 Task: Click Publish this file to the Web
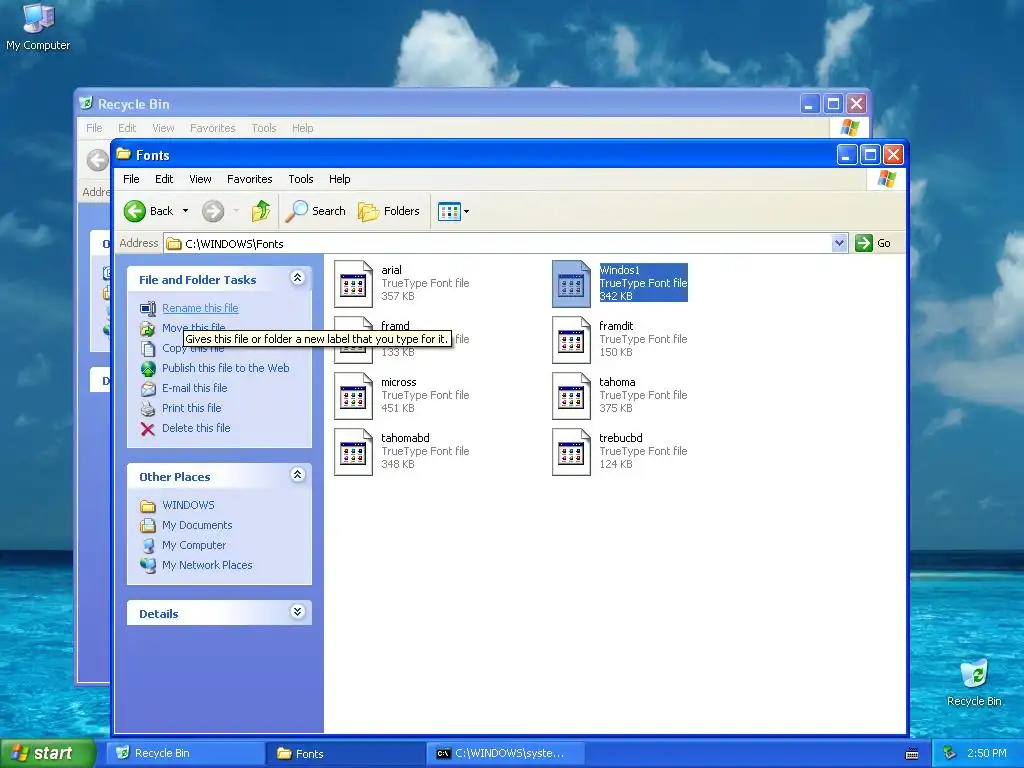225,368
